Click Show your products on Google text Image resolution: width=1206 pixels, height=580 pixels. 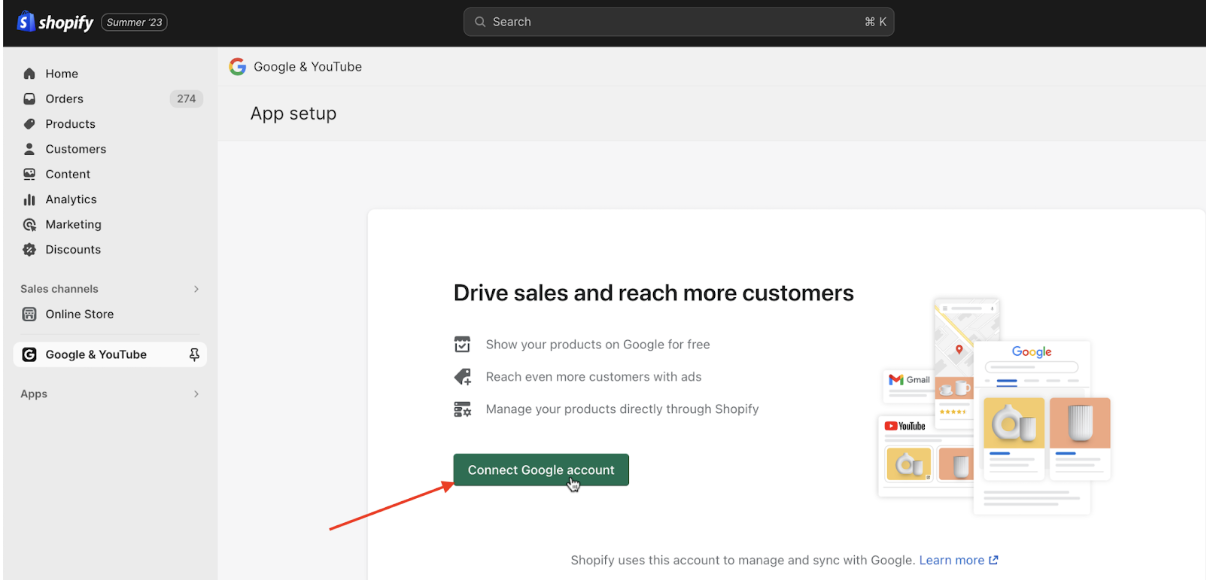pyautogui.click(x=598, y=344)
